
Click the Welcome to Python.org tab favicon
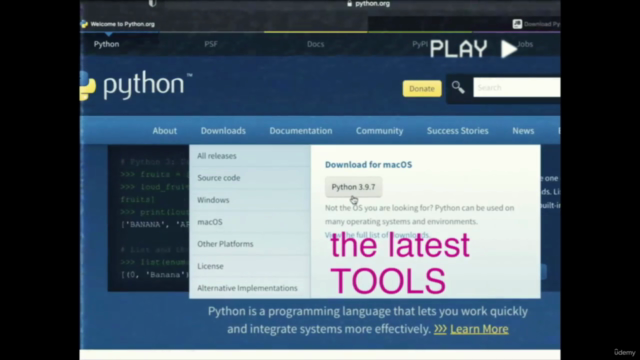(x=84, y=24)
